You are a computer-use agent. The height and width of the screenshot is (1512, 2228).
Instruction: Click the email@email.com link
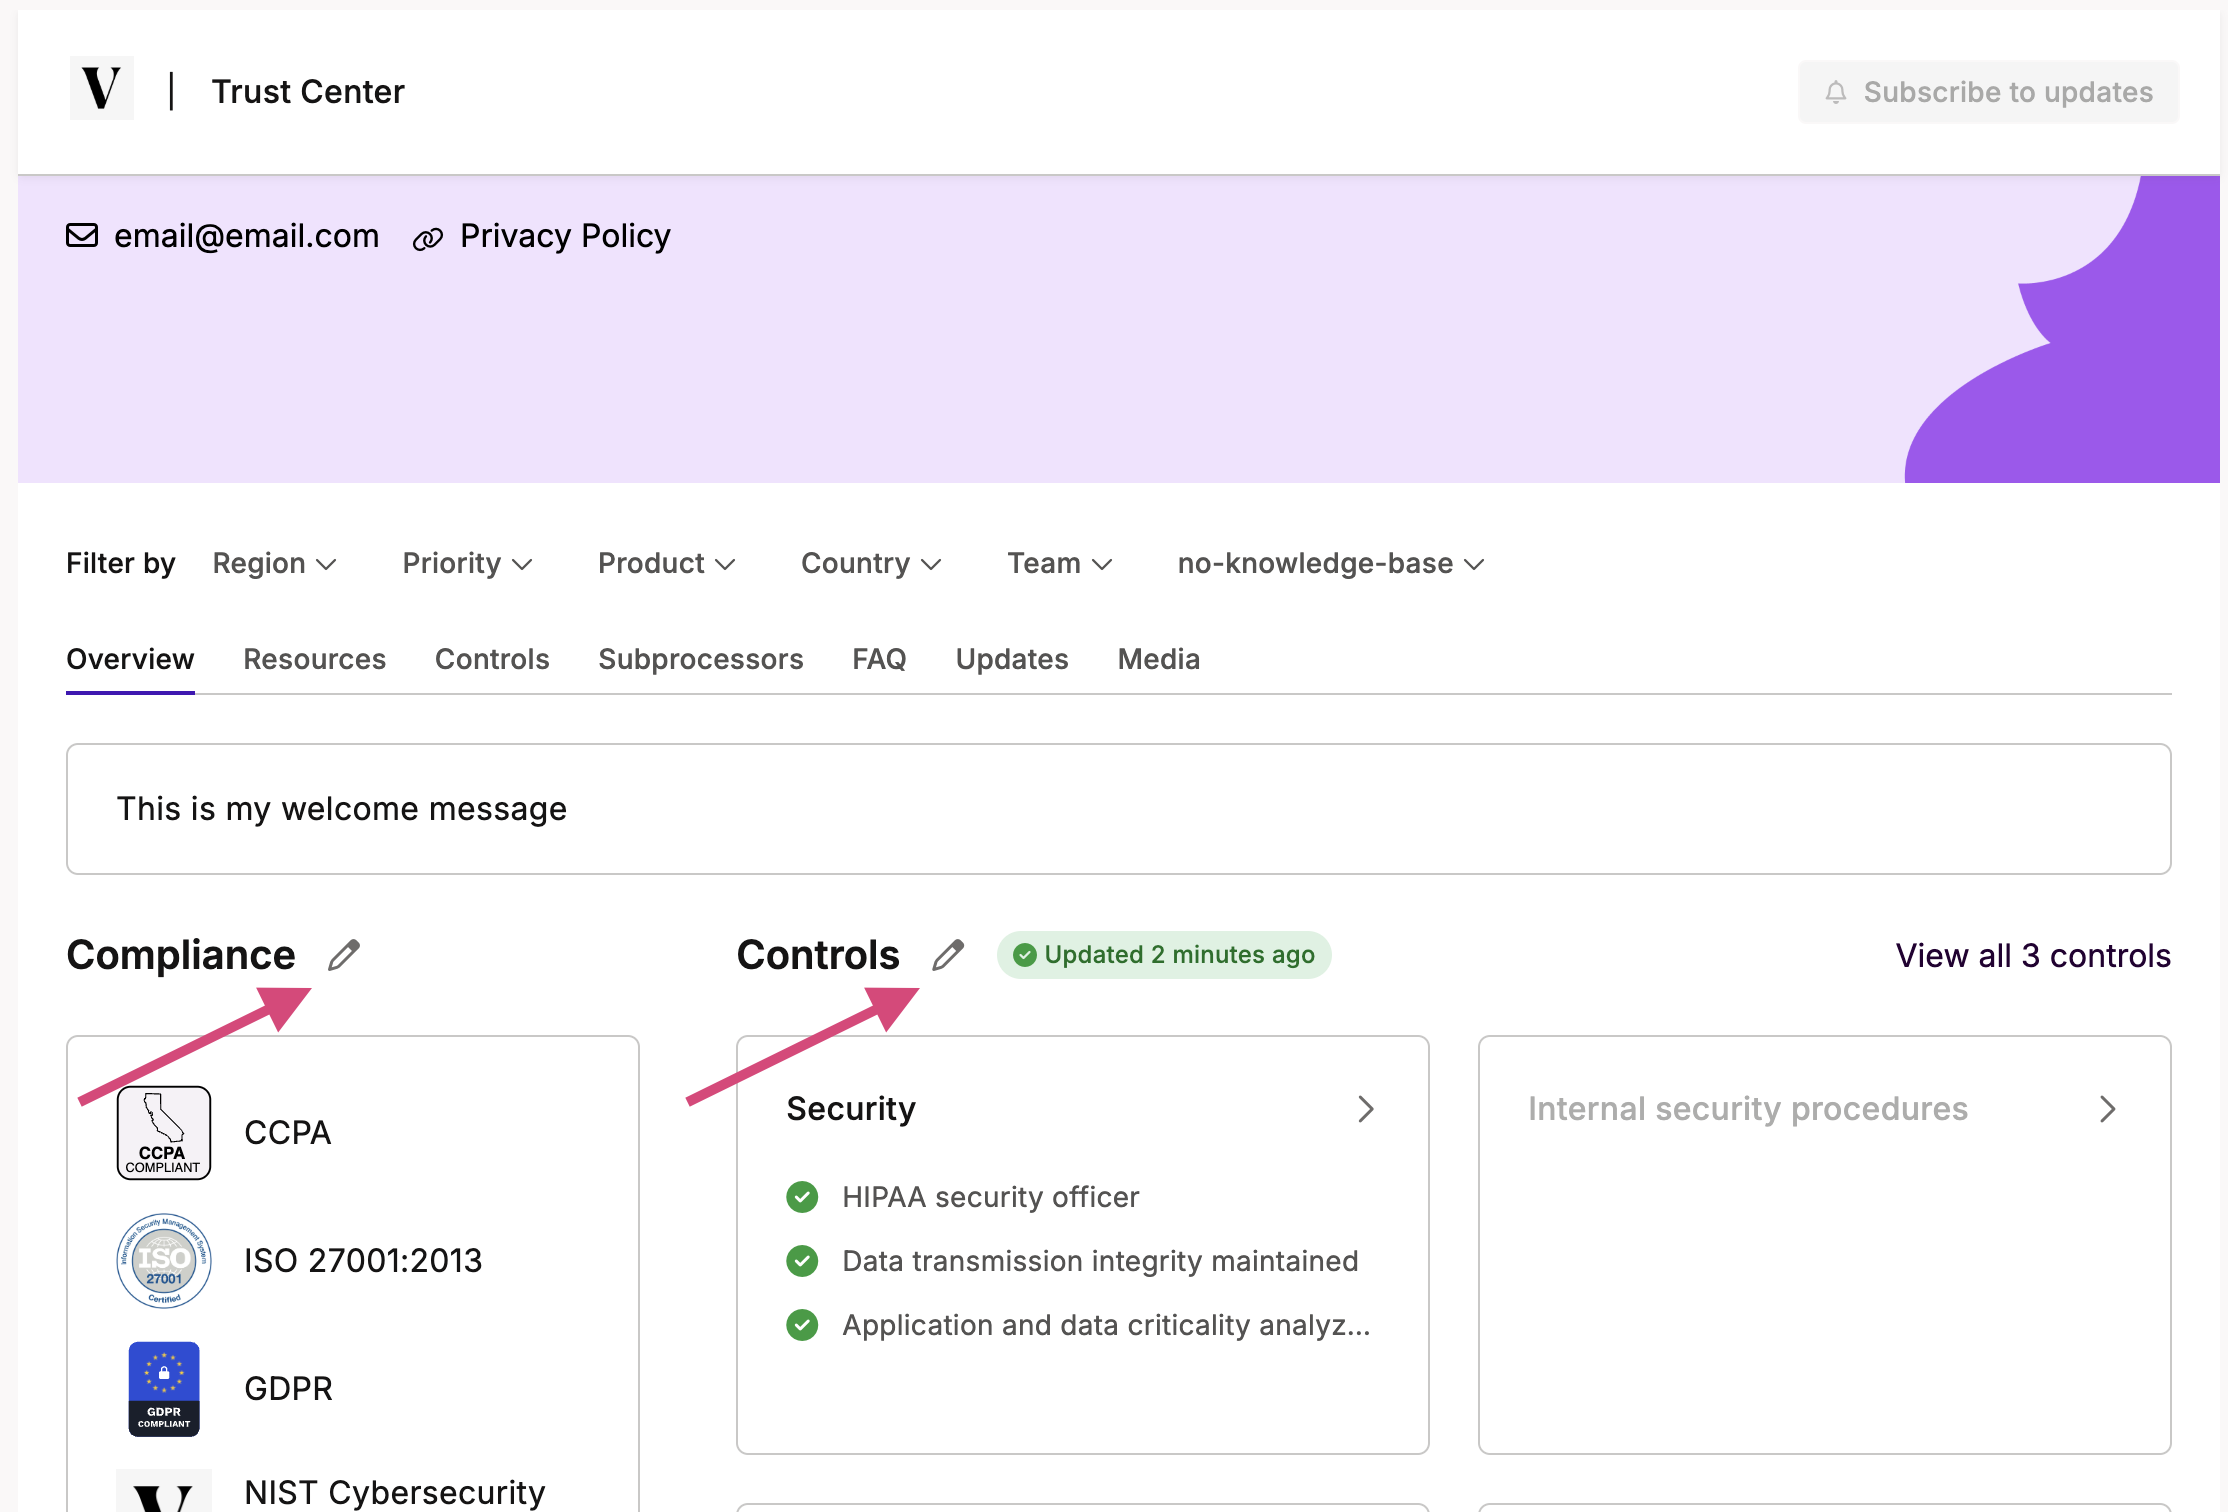[247, 236]
